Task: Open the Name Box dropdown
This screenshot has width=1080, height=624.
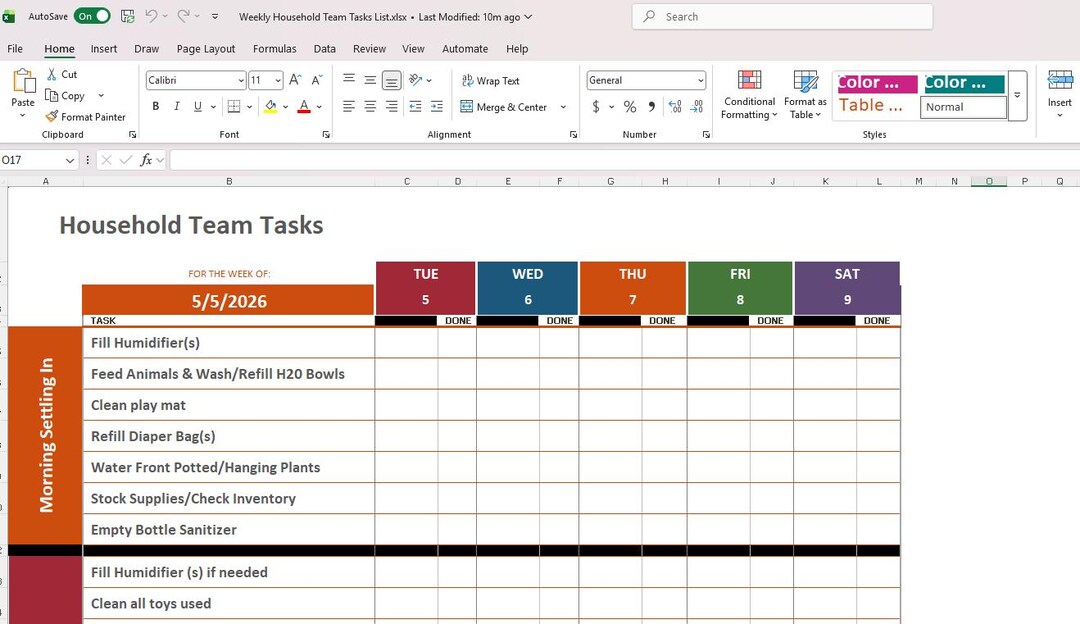Action: 70,160
